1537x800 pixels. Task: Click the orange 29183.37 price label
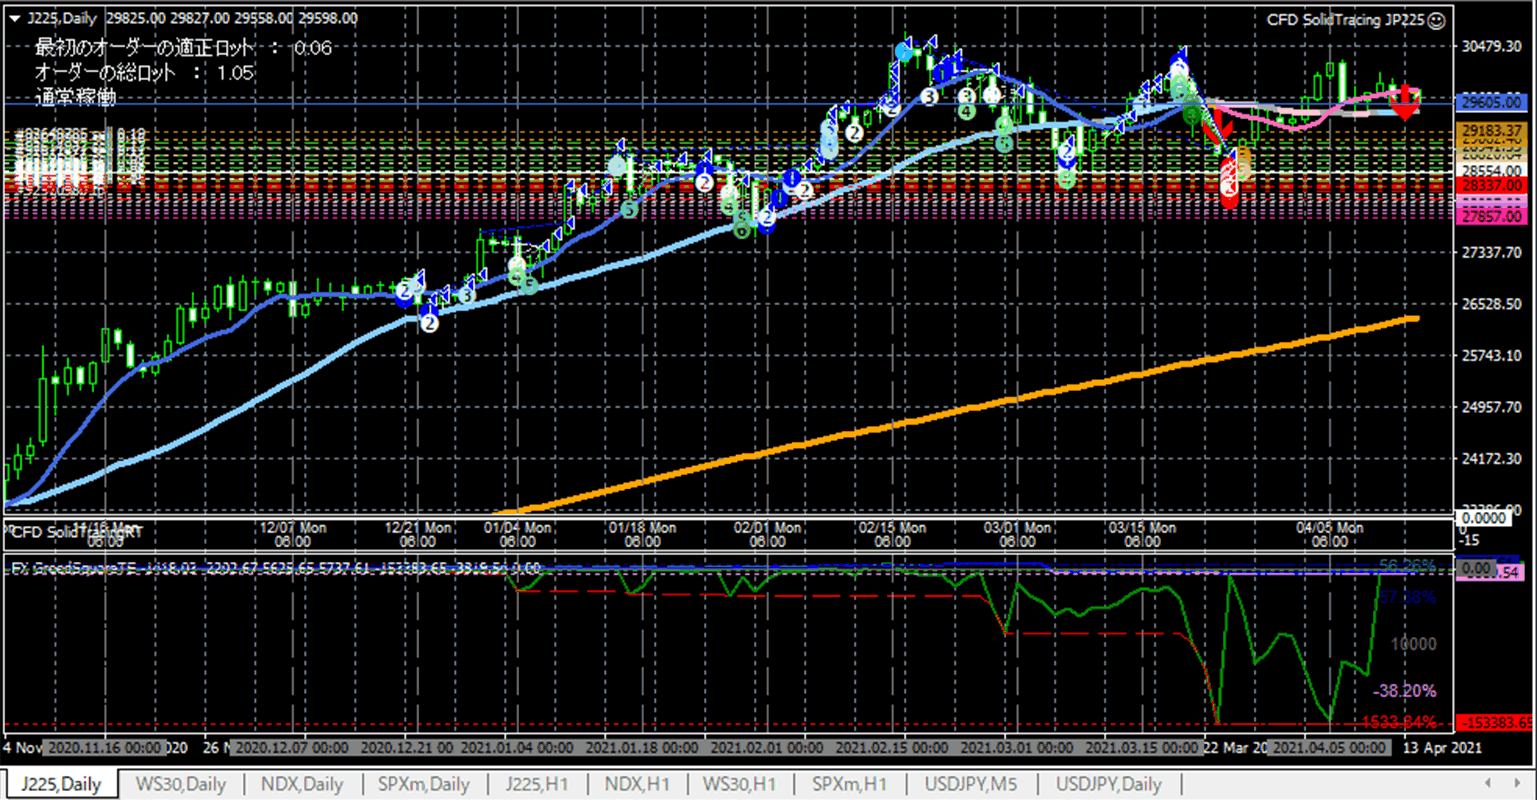coord(1492,130)
